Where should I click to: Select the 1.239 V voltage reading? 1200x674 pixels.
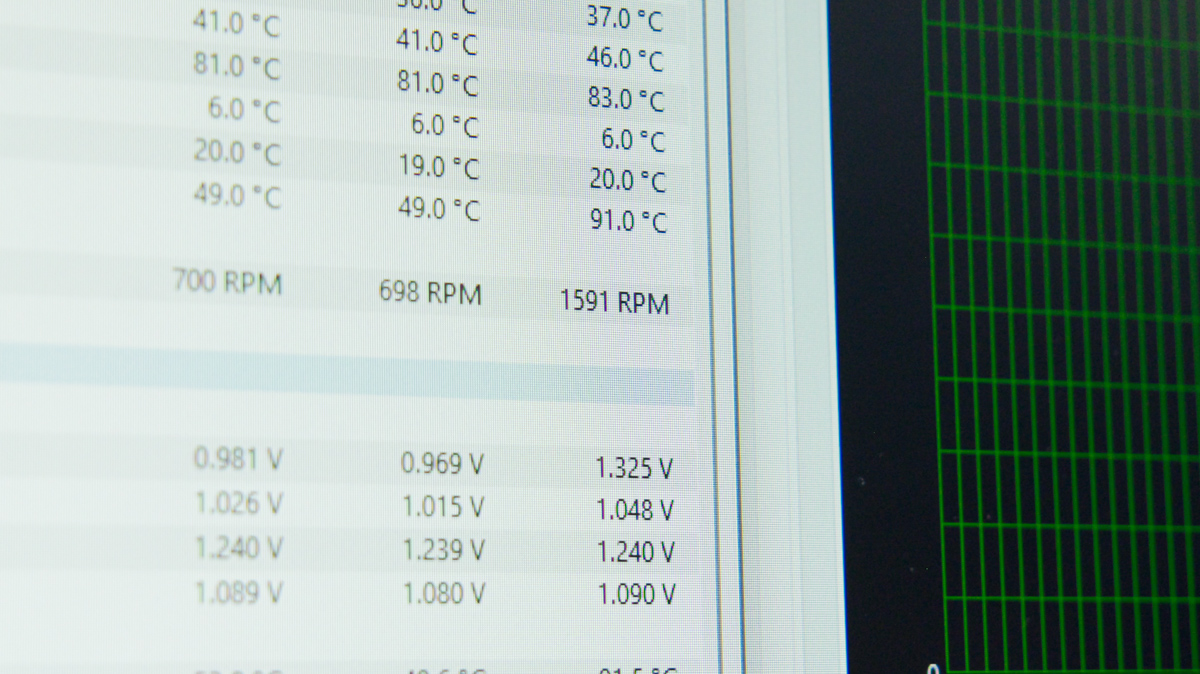pyautogui.click(x=444, y=550)
